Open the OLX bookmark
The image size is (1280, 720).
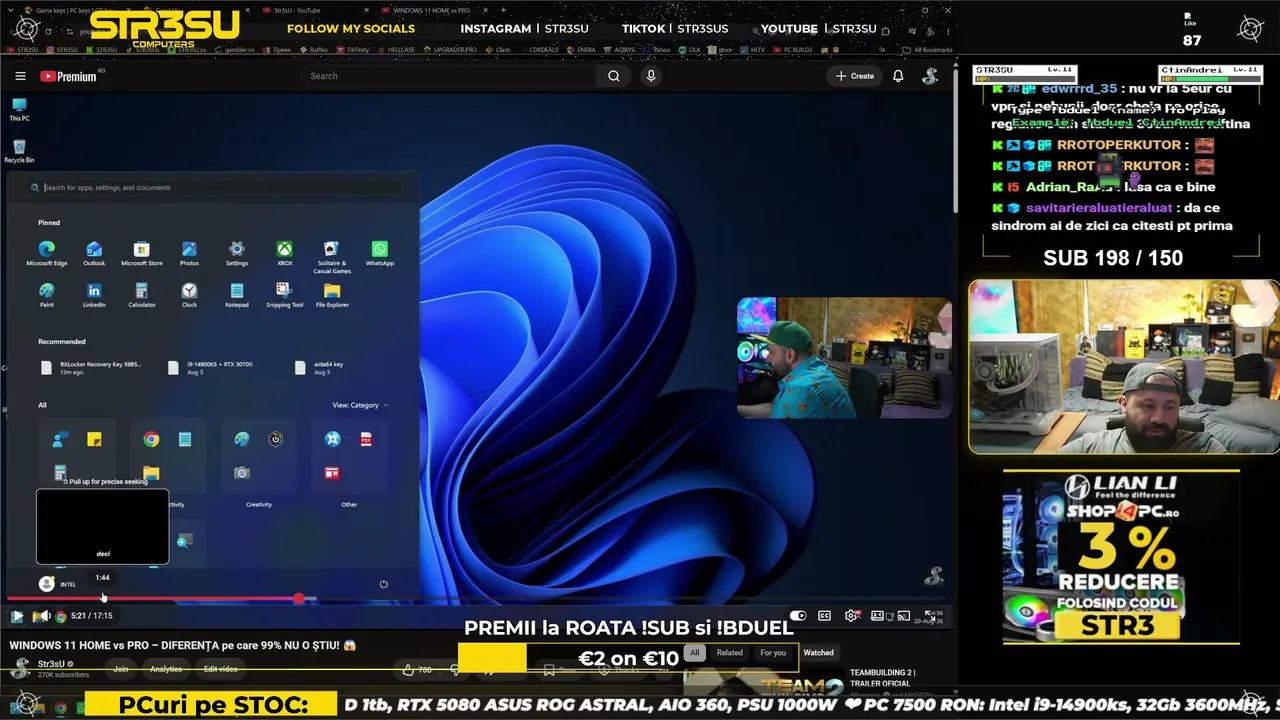[x=691, y=49]
